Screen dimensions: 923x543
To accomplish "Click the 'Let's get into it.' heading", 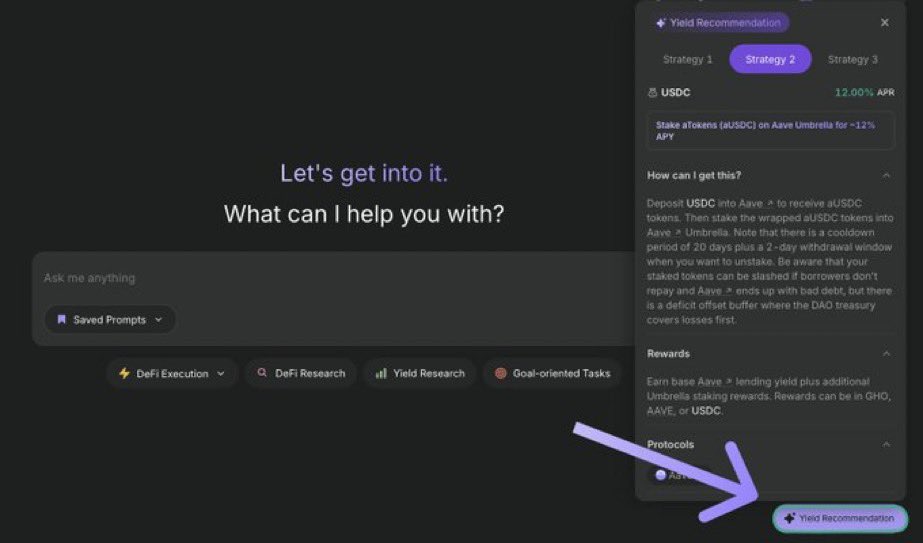I will [364, 173].
